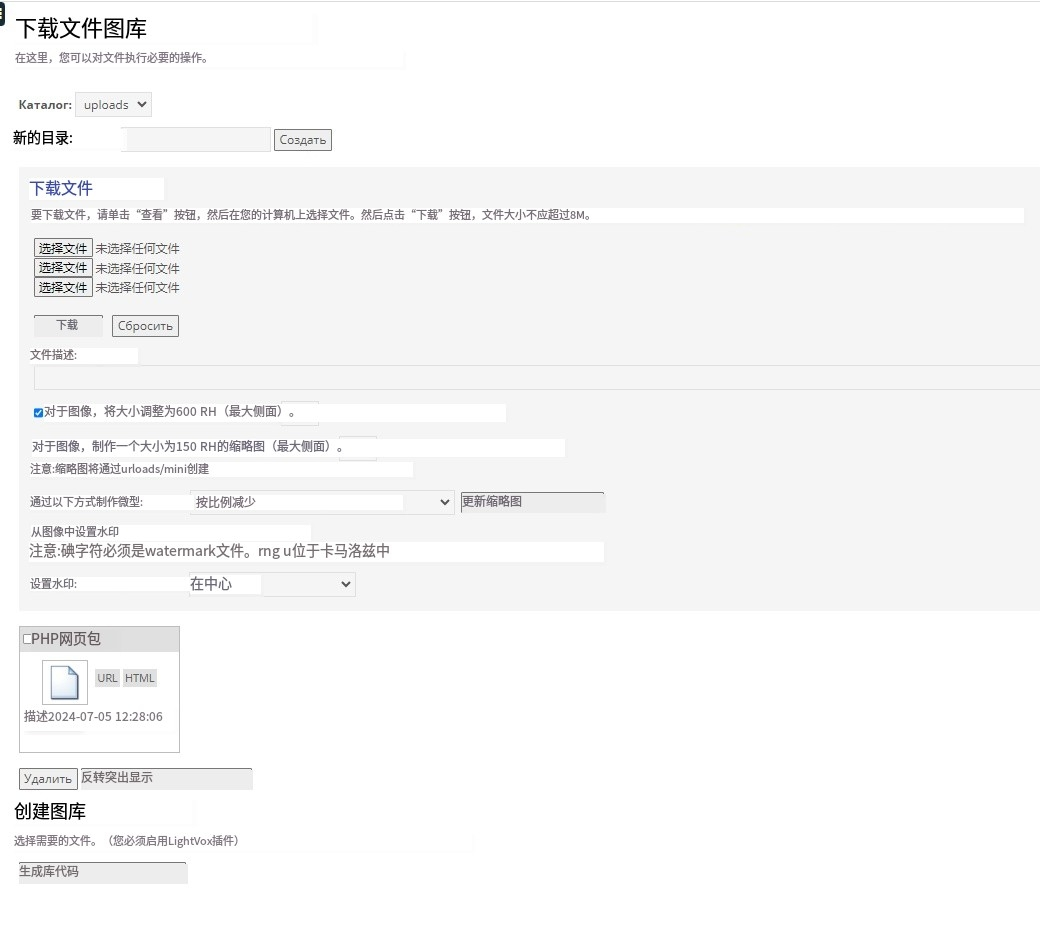Image resolution: width=1040 pixels, height=943 pixels.
Task: Copy the file's URL link button
Action: pyautogui.click(x=107, y=678)
